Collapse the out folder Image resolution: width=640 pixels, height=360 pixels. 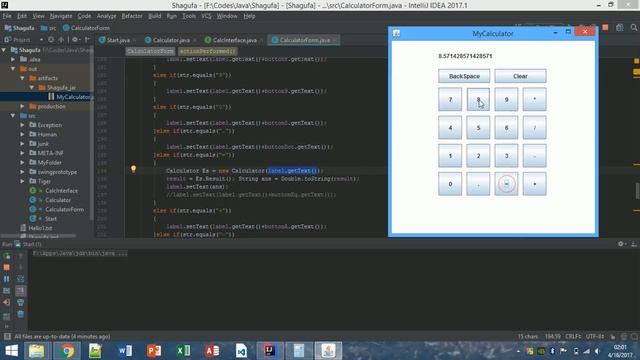click(13, 69)
